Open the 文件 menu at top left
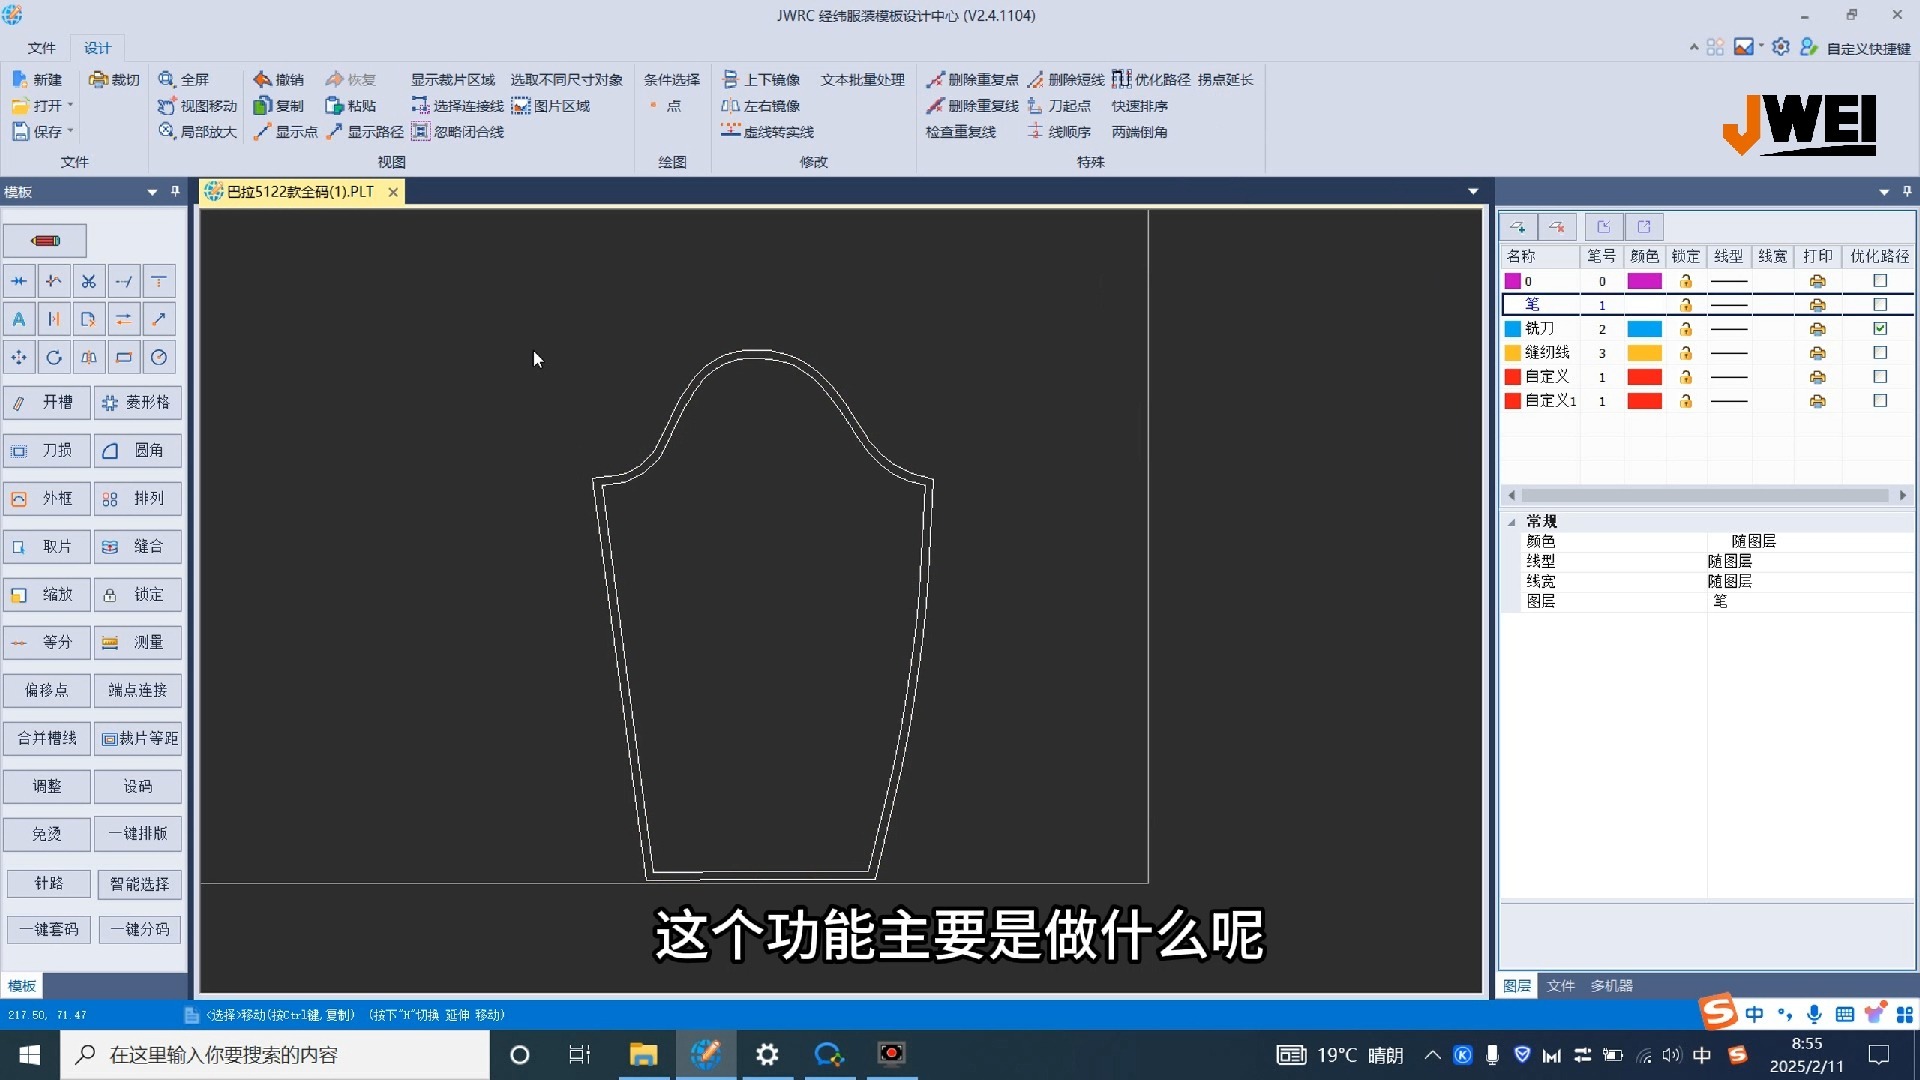 point(41,47)
